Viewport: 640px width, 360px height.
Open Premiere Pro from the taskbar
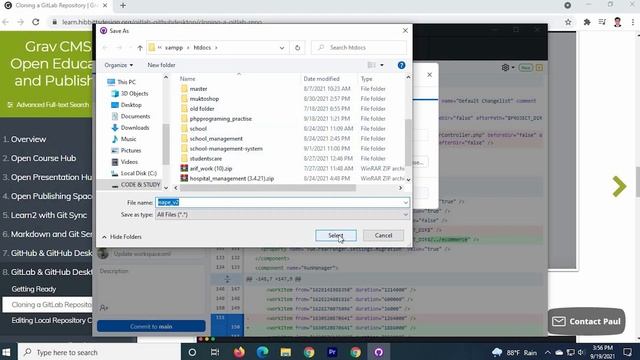(332, 352)
